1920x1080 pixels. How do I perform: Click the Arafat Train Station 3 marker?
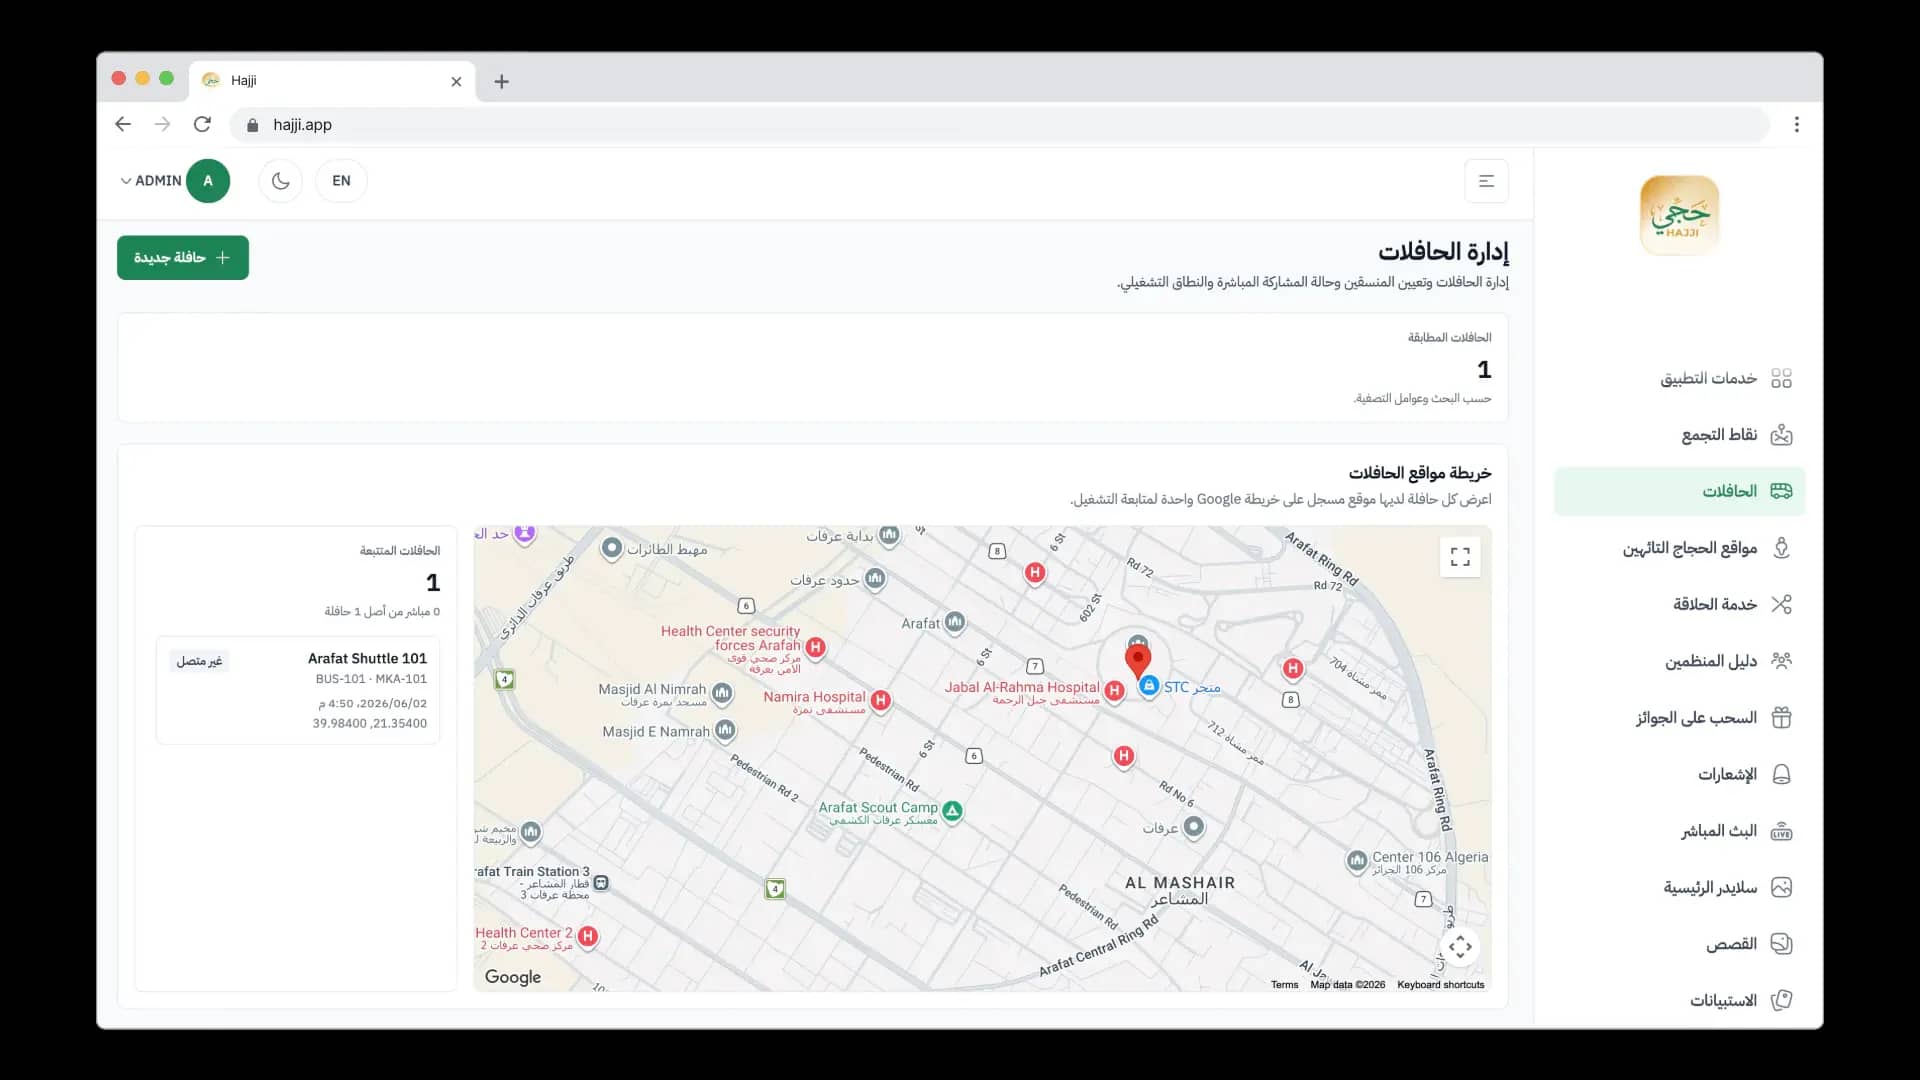pyautogui.click(x=601, y=883)
